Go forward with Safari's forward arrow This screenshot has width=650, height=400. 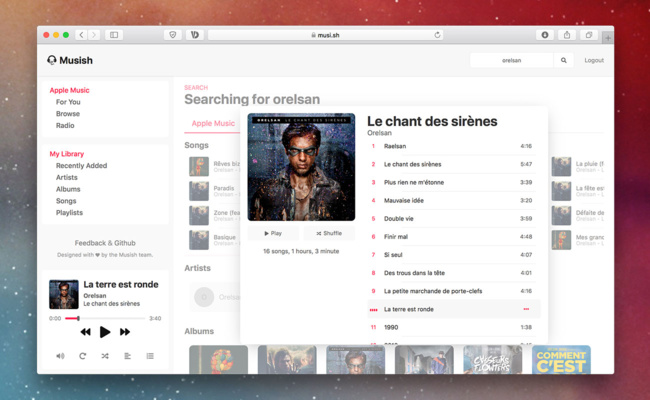point(94,35)
